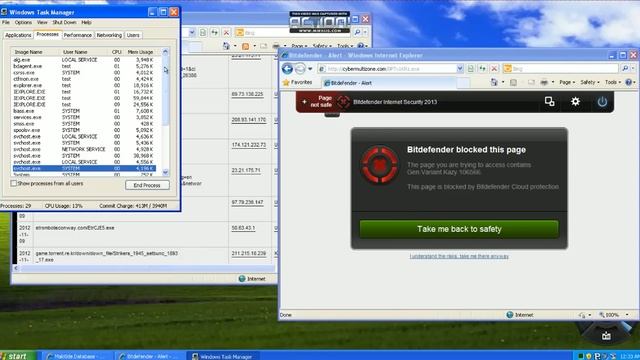Open the Help menu in Task Manager
Viewport: 640px width, 360px height.
click(x=86, y=22)
